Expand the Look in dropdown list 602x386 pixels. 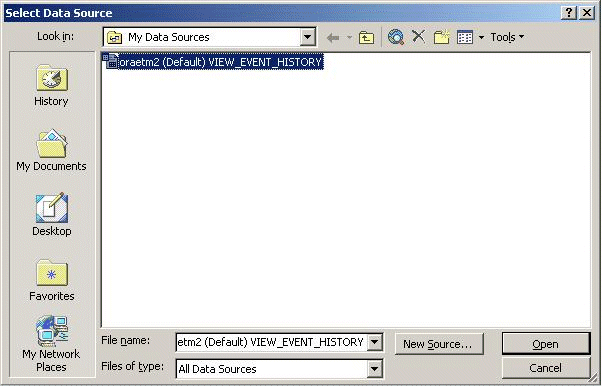[x=307, y=37]
